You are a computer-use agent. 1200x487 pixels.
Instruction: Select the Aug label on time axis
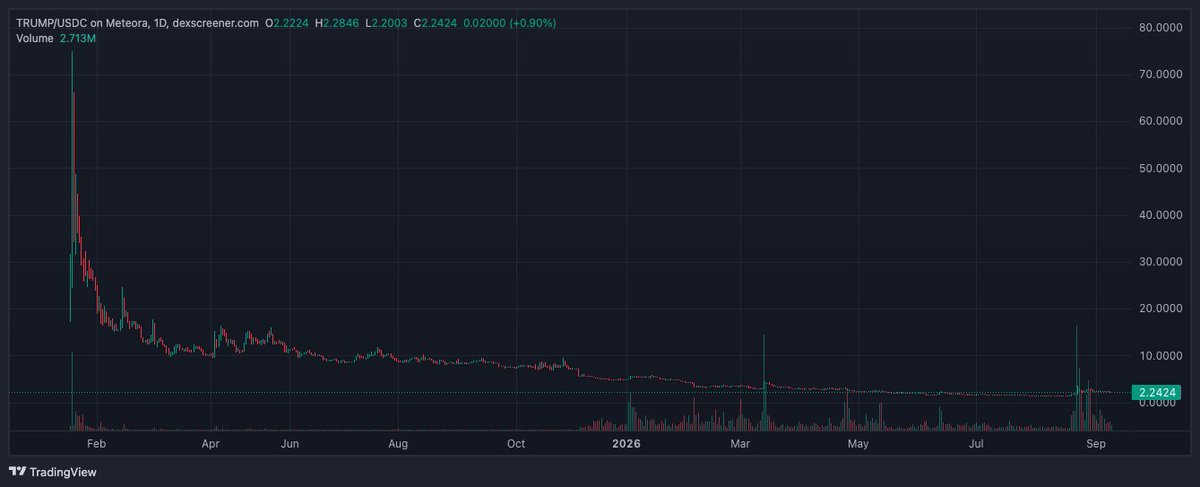pos(398,442)
